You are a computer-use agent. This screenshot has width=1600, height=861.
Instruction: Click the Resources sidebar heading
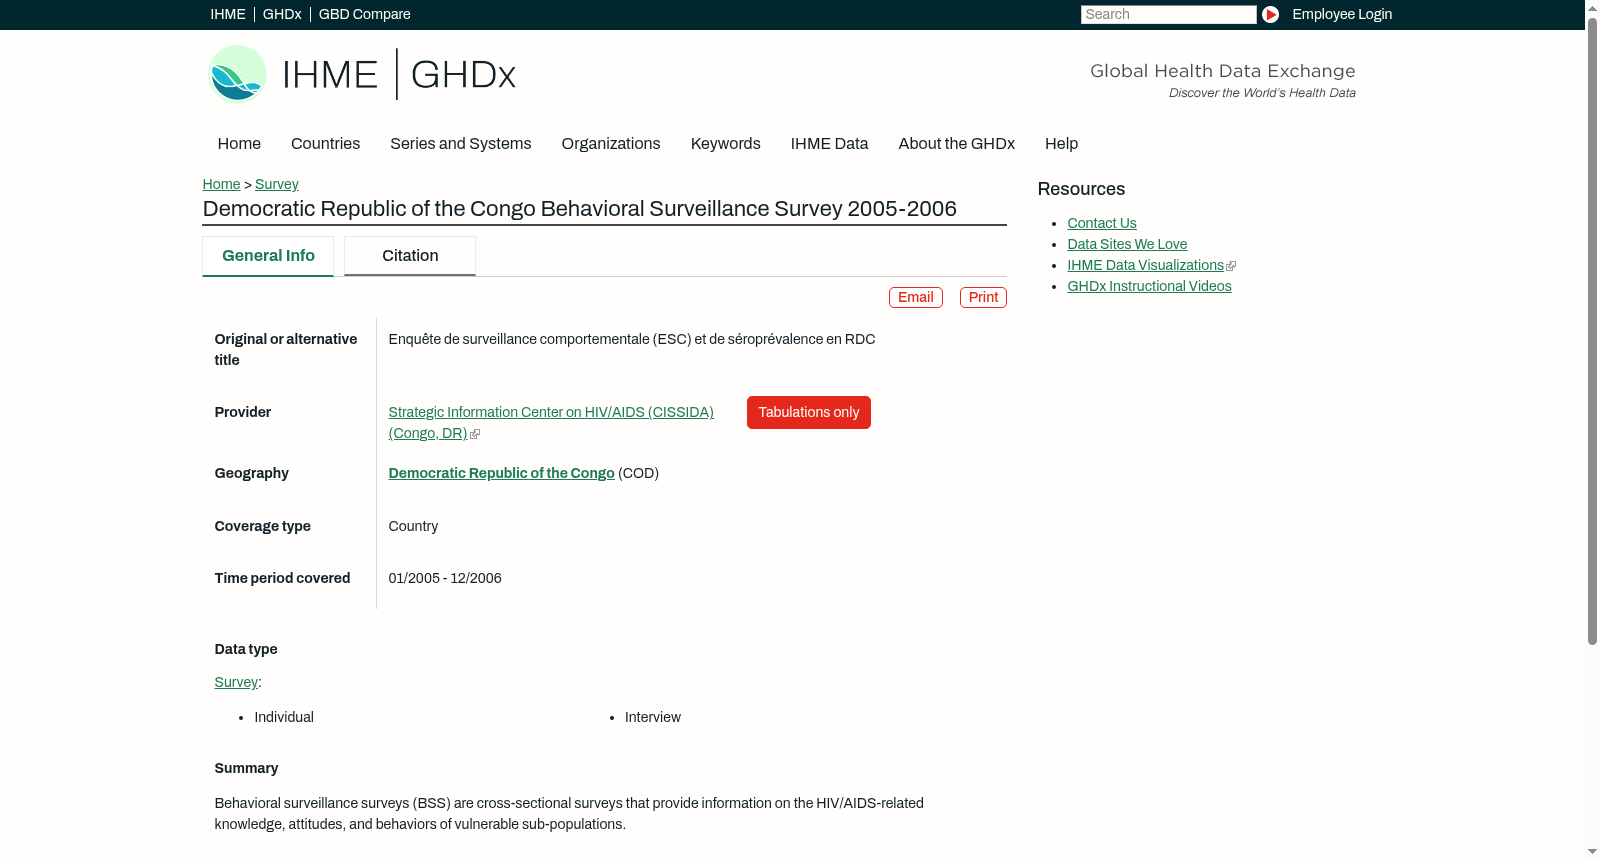point(1081,190)
